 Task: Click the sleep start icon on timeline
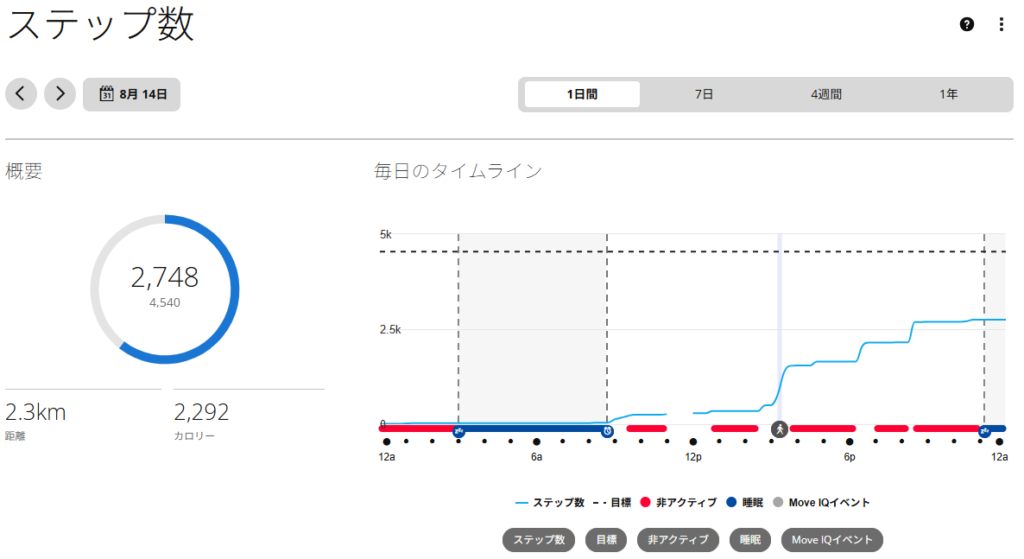458,431
